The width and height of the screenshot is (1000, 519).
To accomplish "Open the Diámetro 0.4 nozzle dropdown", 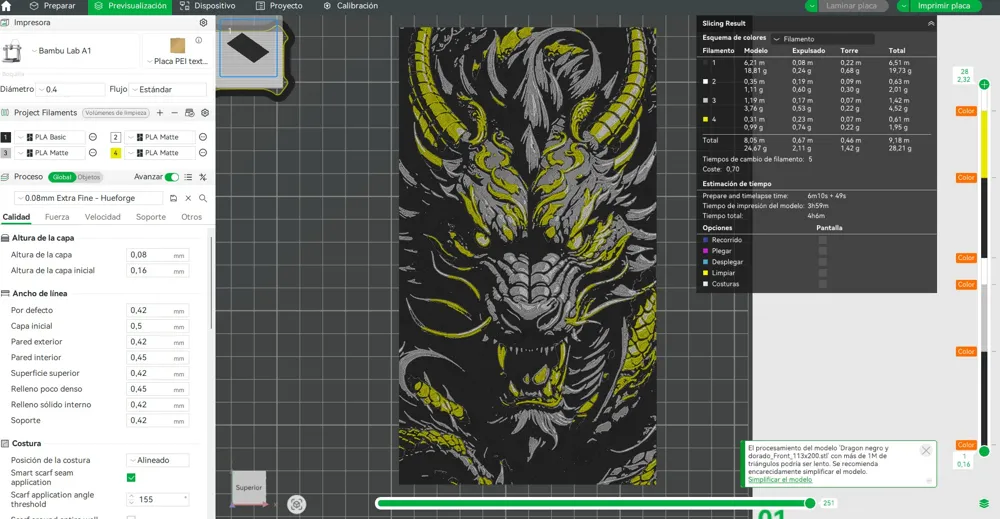I will tap(70, 90).
